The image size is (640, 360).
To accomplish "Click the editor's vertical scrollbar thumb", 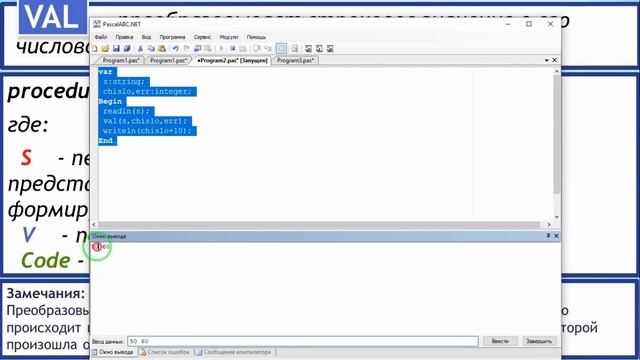I will point(556,135).
